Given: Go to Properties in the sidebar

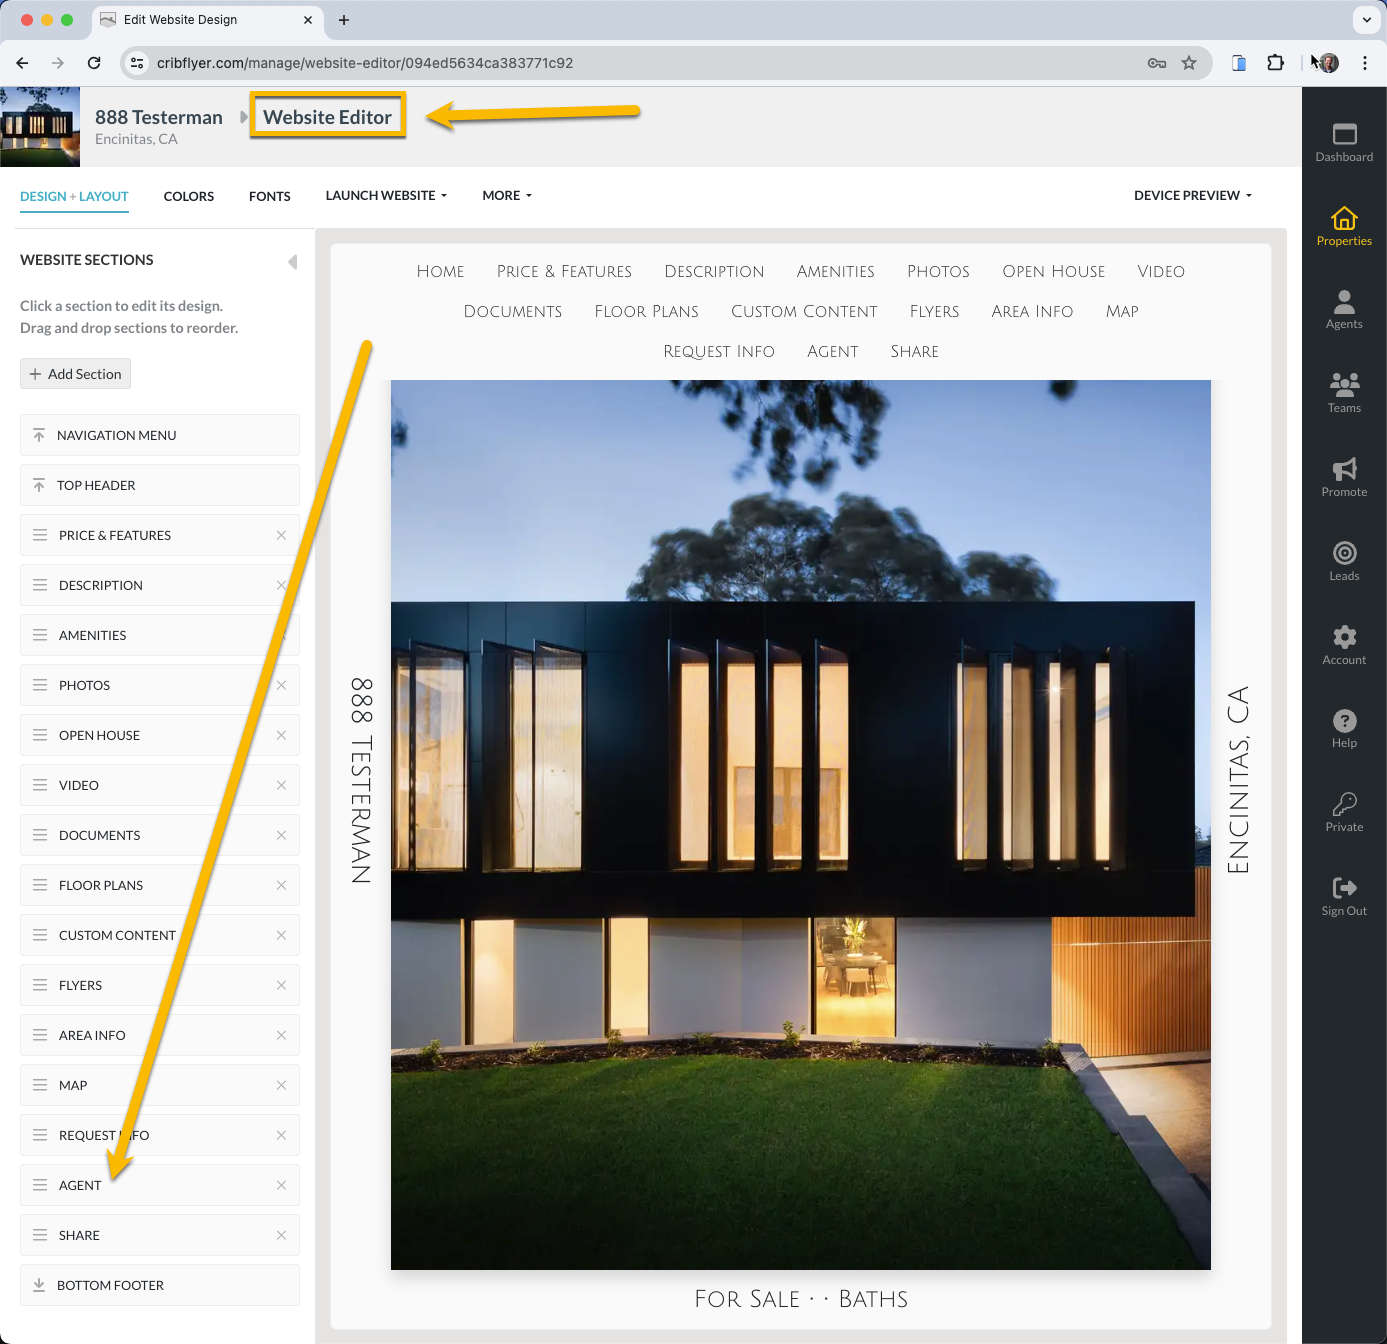Looking at the screenshot, I should coord(1344,226).
